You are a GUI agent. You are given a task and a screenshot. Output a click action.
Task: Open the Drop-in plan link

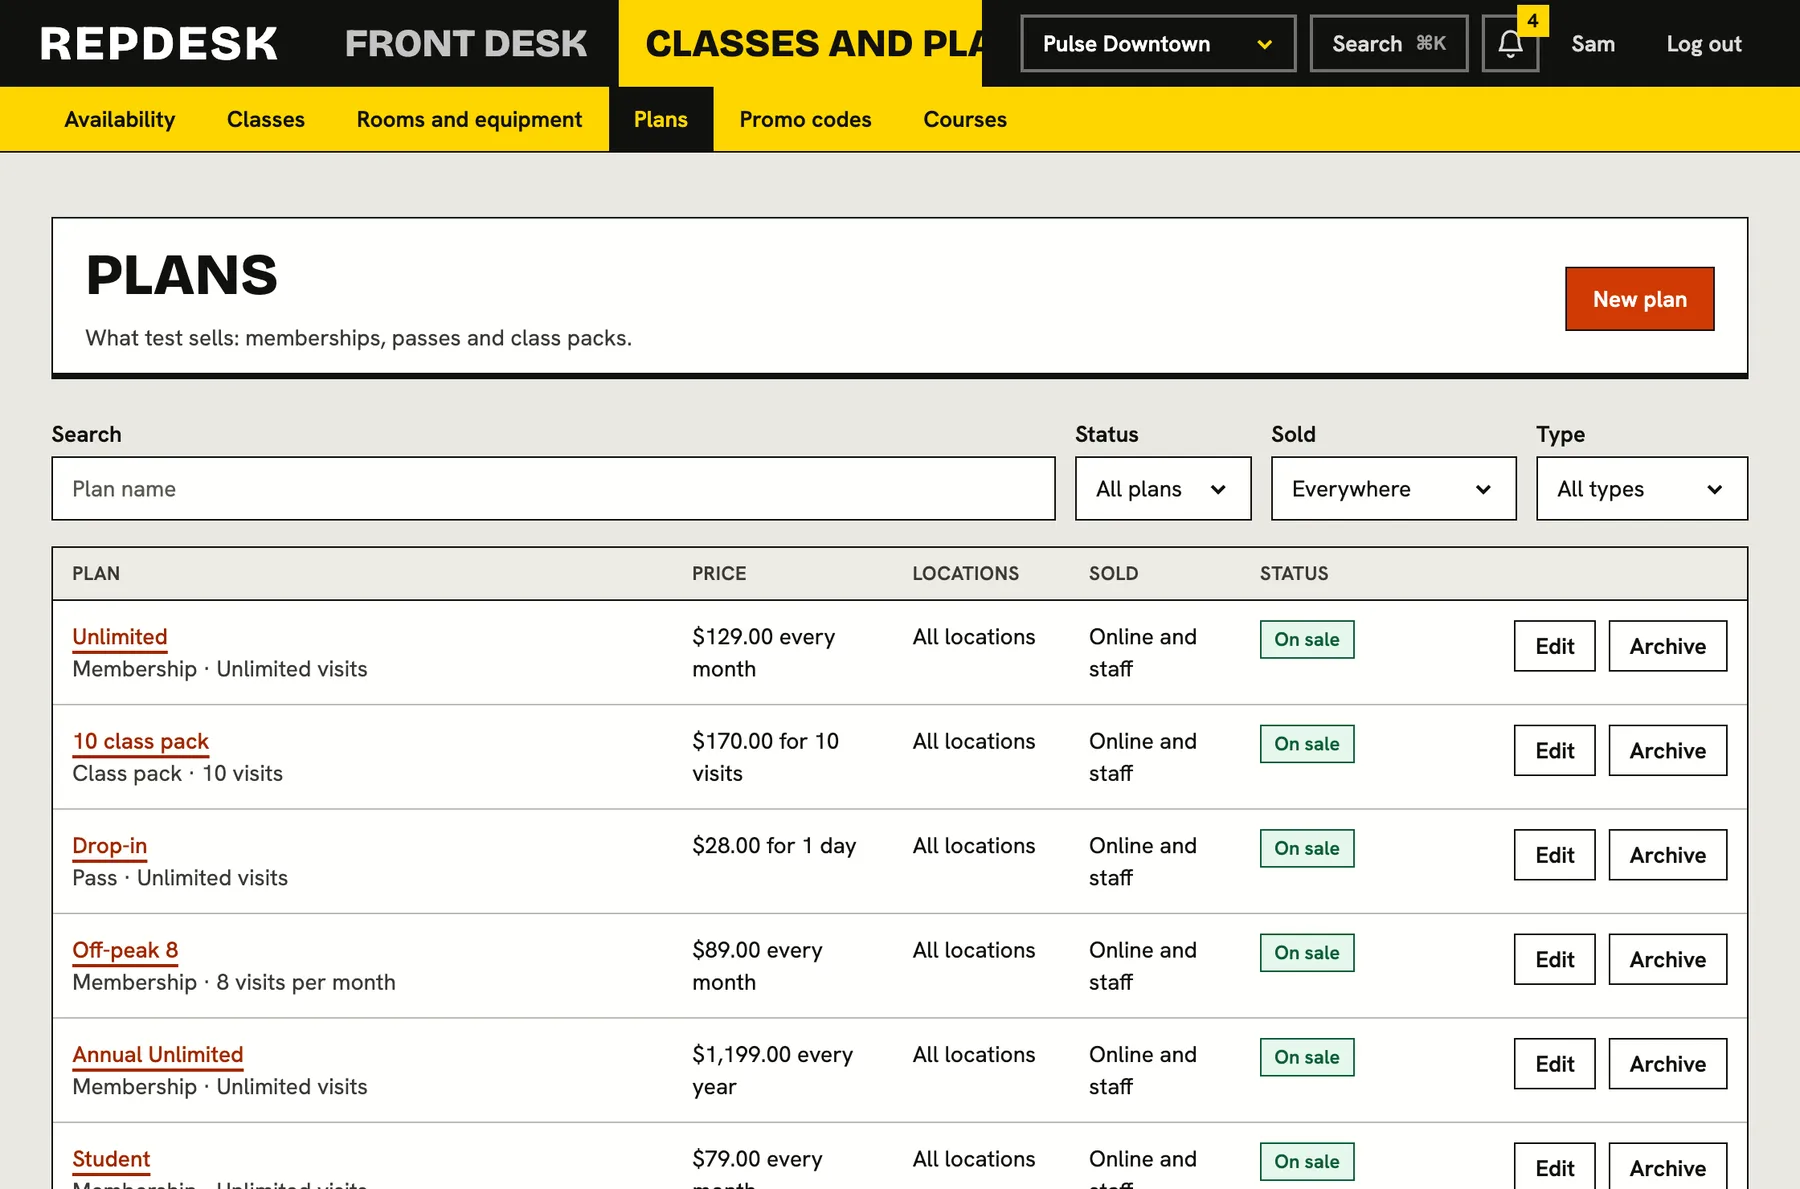[x=110, y=846]
